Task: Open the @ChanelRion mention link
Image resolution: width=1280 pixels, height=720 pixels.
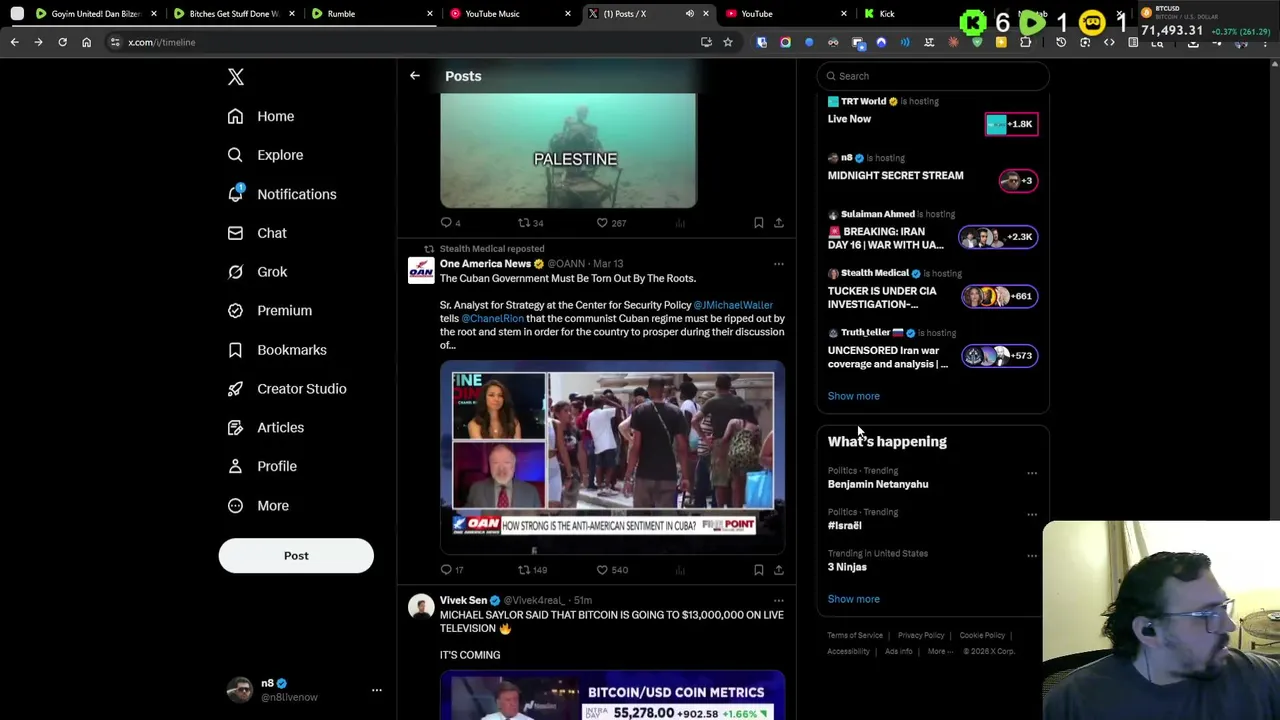Action: (x=492, y=318)
